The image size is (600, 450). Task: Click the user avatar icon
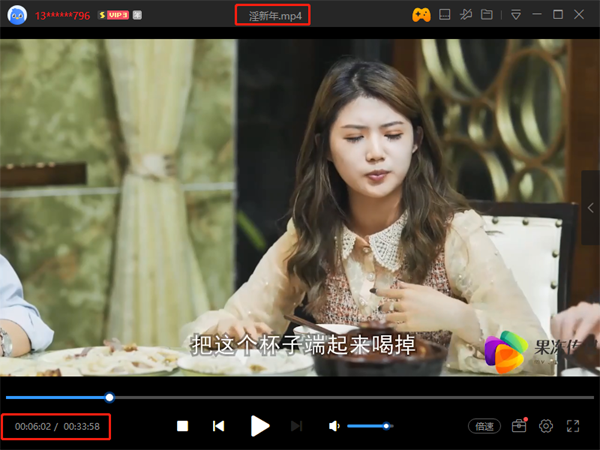tap(16, 15)
